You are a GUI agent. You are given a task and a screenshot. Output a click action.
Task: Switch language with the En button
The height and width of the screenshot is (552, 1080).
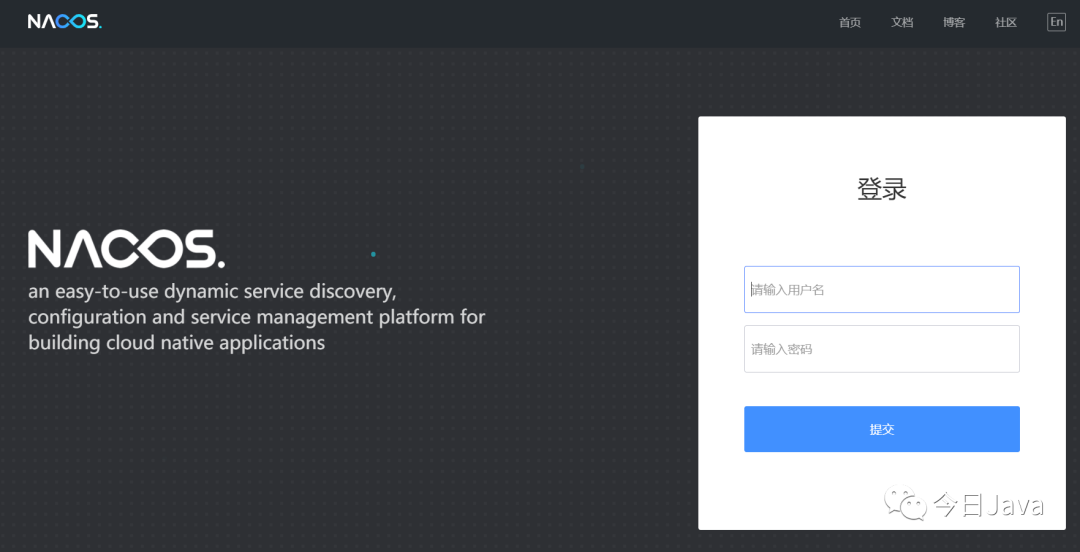click(x=1057, y=22)
